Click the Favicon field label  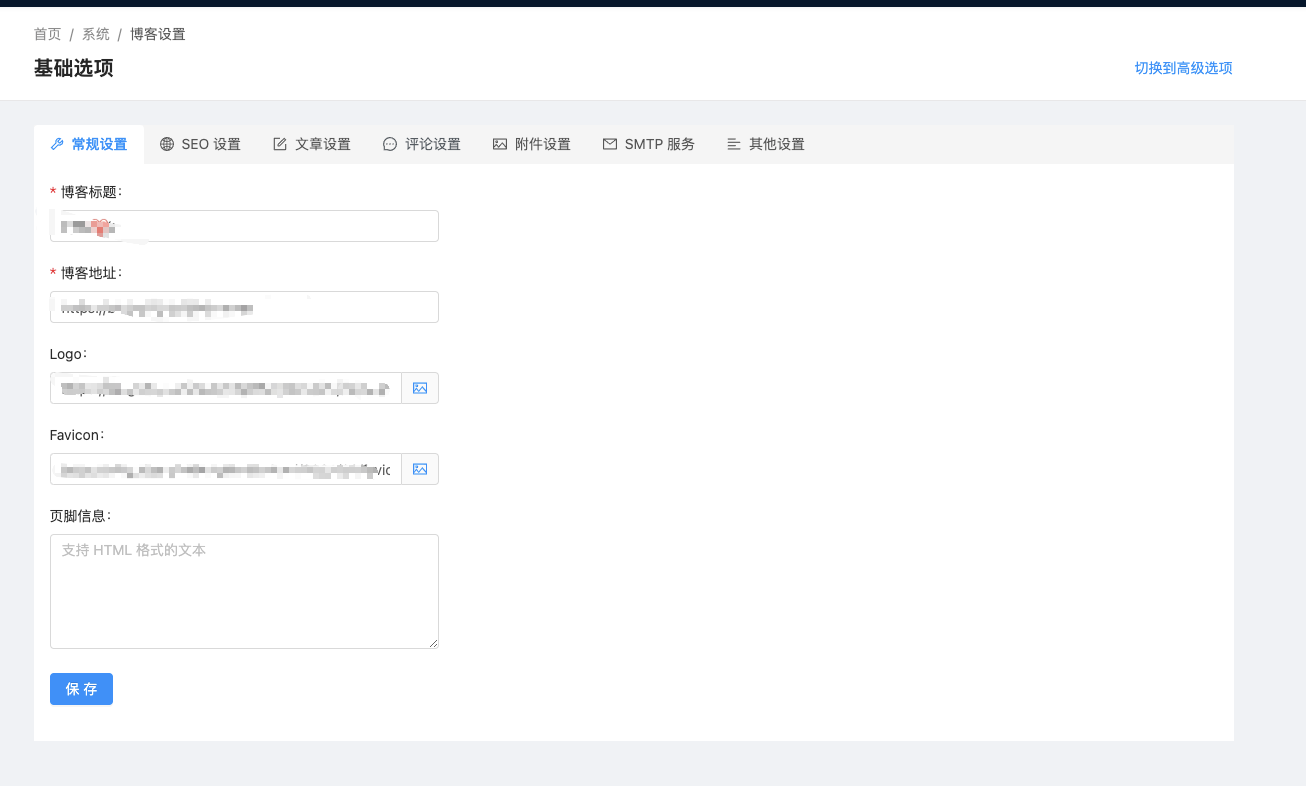[77, 435]
